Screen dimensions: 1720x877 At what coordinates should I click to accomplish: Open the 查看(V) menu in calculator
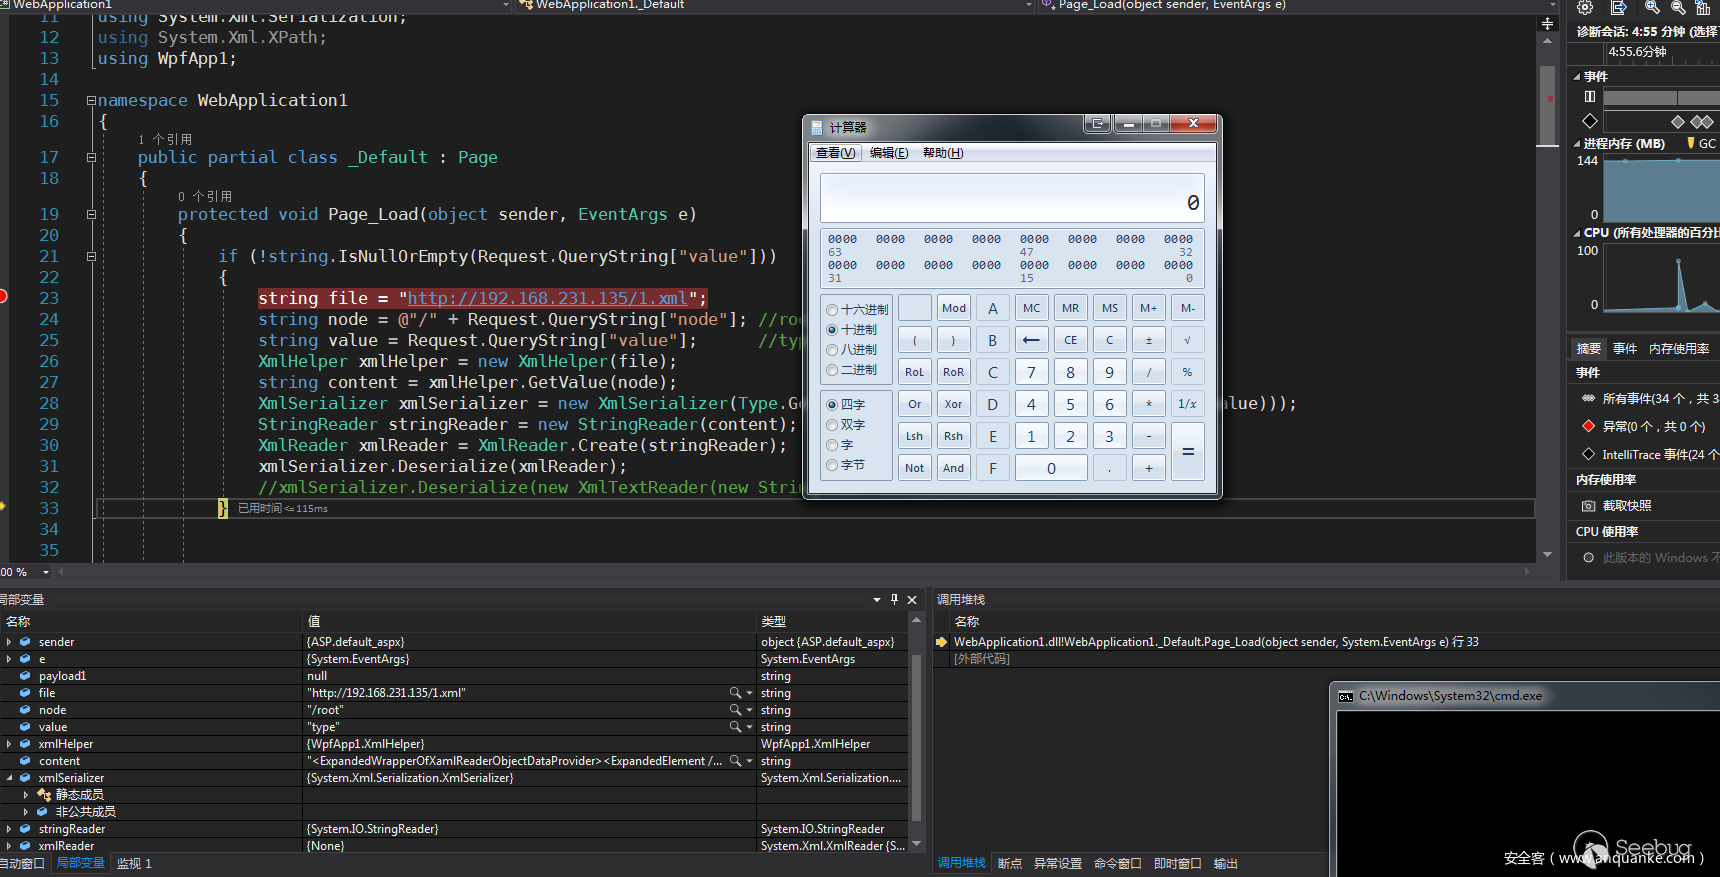tap(835, 153)
